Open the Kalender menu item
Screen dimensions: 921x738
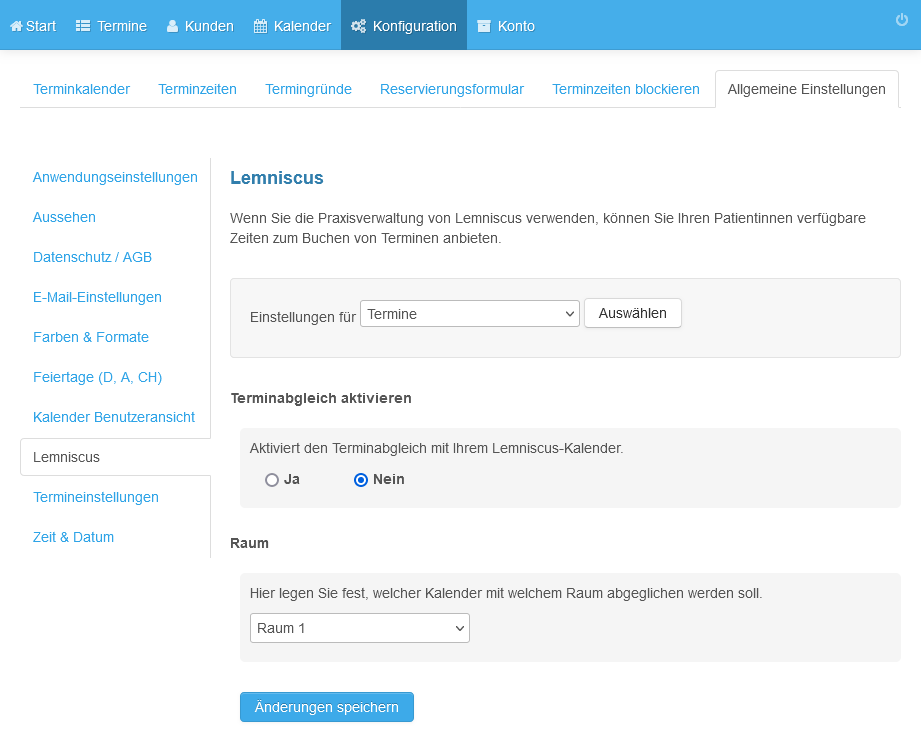293,26
